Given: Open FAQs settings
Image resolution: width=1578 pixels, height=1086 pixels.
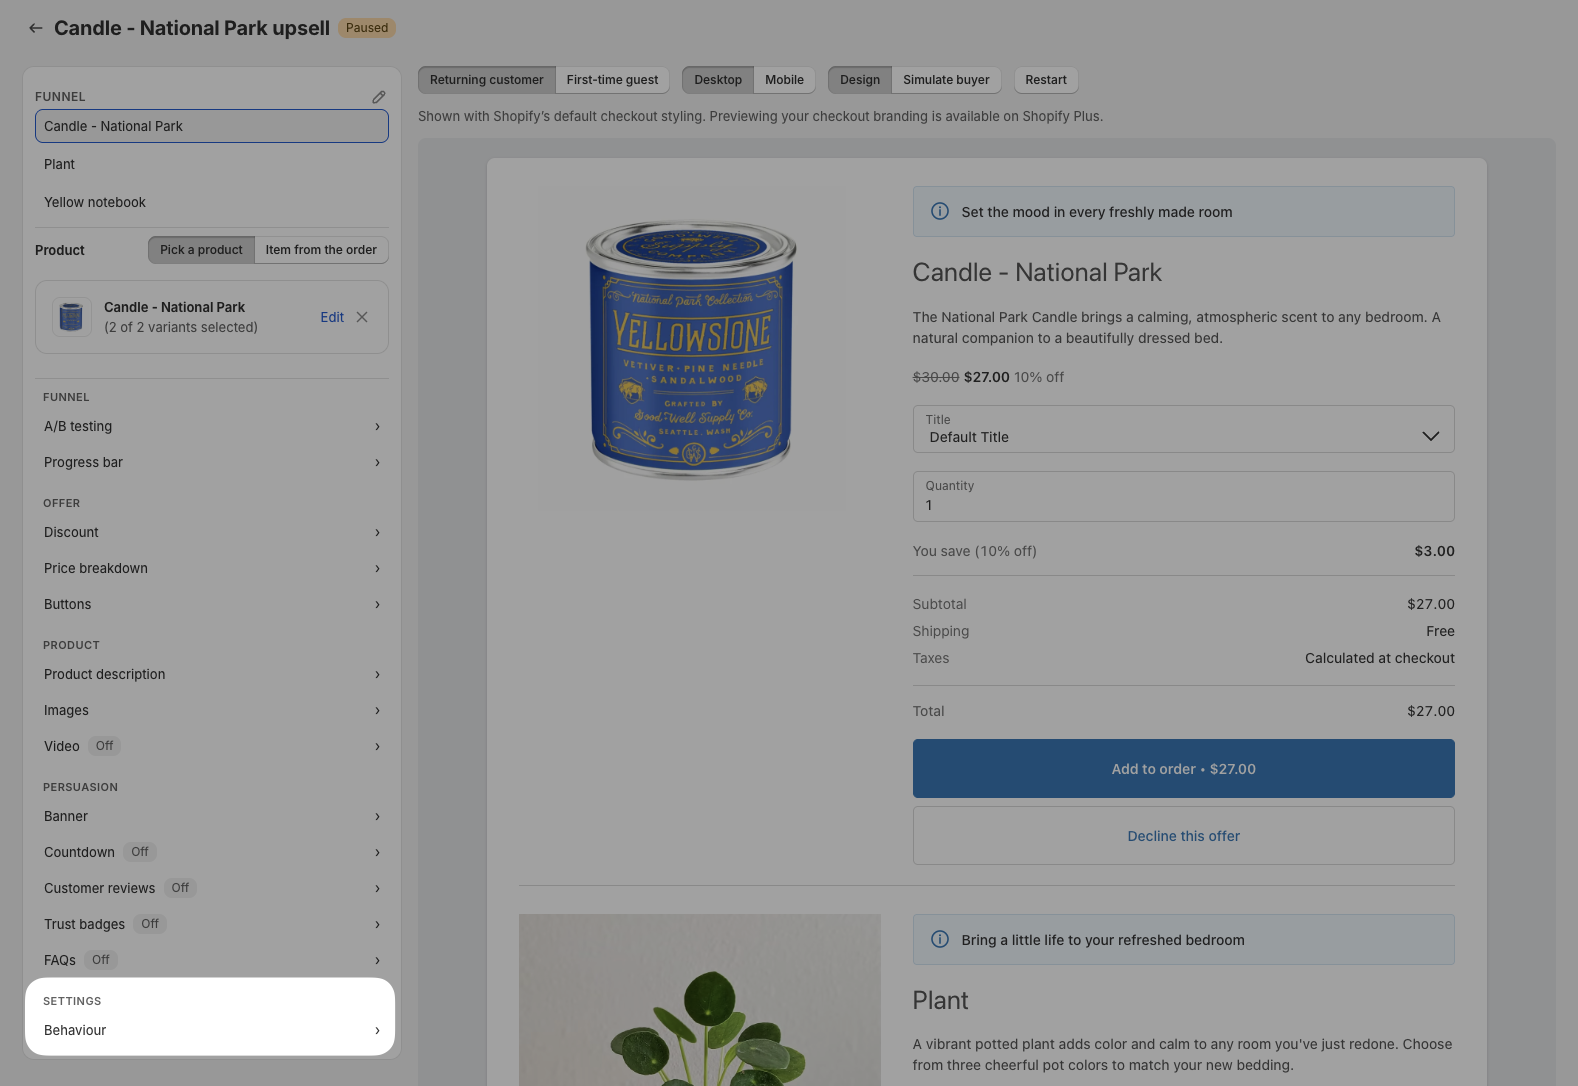Looking at the screenshot, I should [x=212, y=960].
